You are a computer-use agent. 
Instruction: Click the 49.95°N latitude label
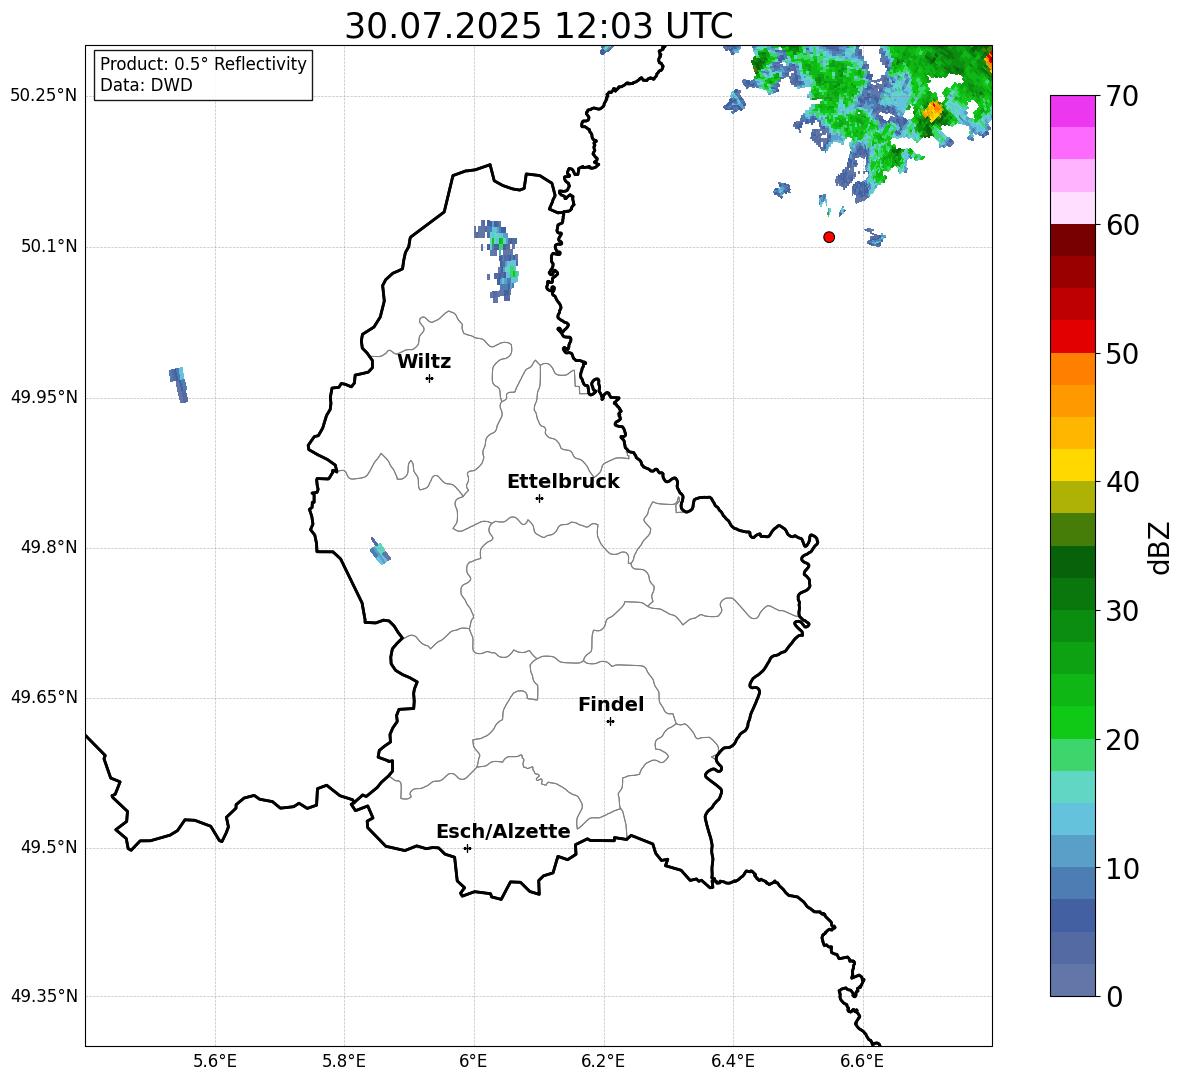click(44, 397)
